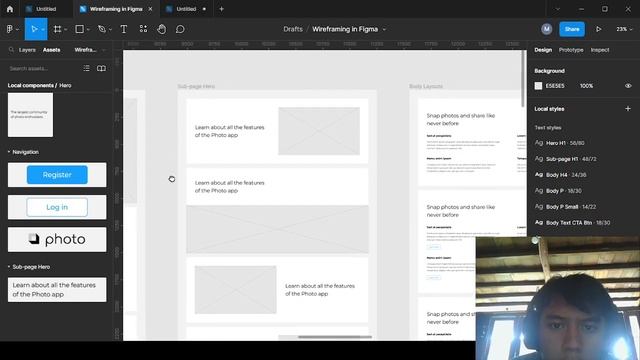Collapse the Navigation assets section

pos(9,152)
